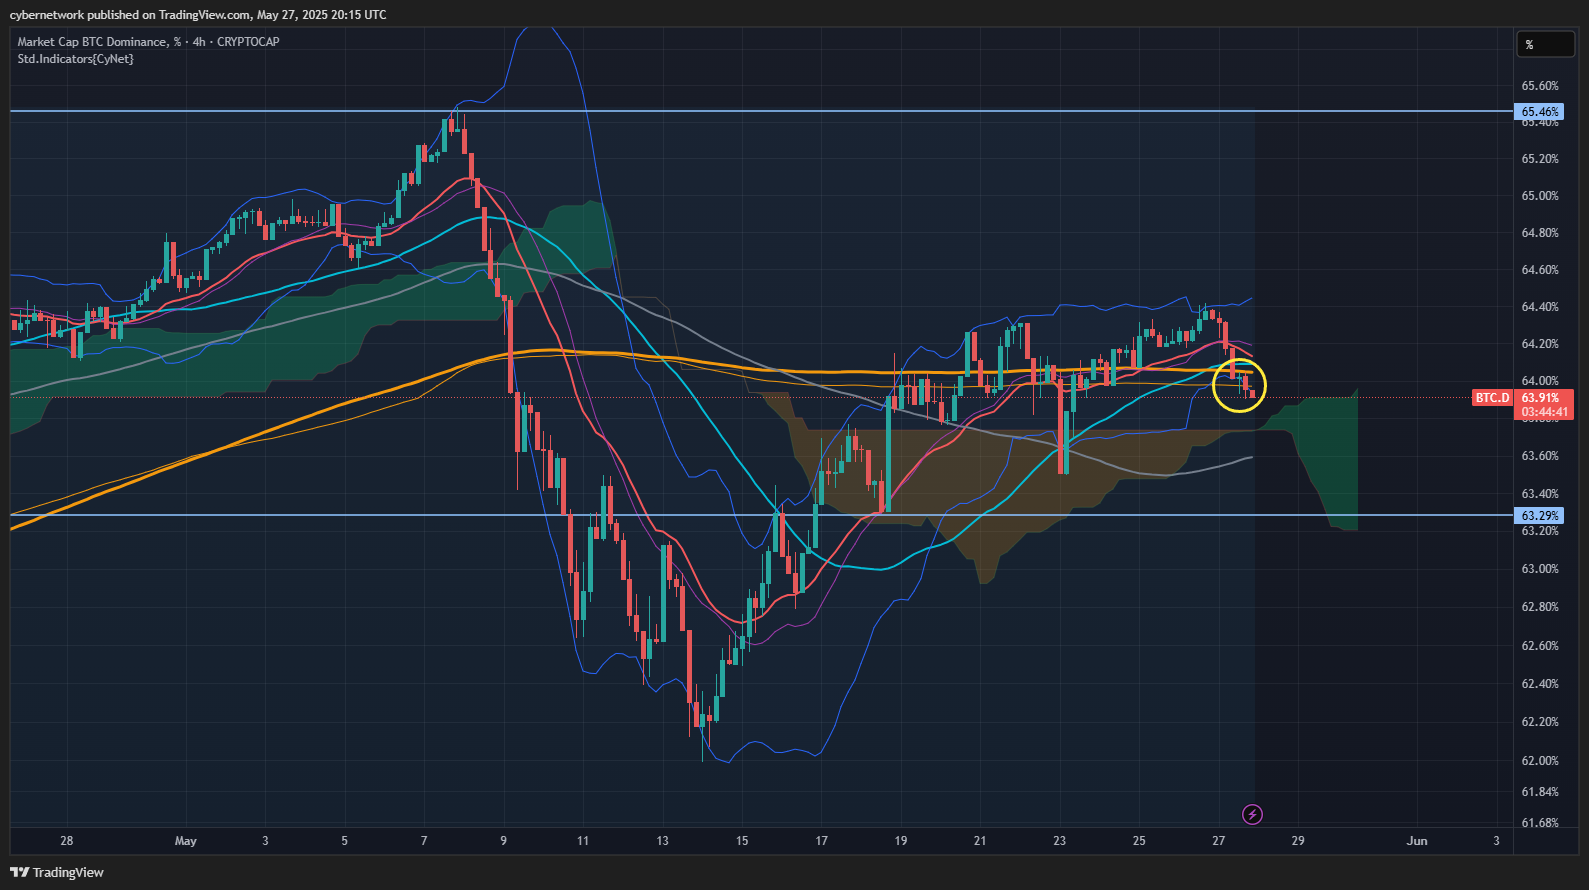The width and height of the screenshot is (1589, 890).
Task: Click the BTC.D symbol tag on the price axis
Action: click(x=1492, y=398)
